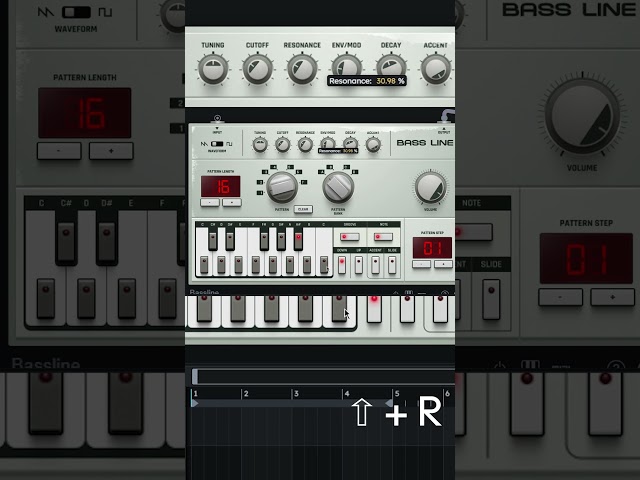The height and width of the screenshot is (480, 640).
Task: Click the low C white key in center panel
Action: coord(204,265)
